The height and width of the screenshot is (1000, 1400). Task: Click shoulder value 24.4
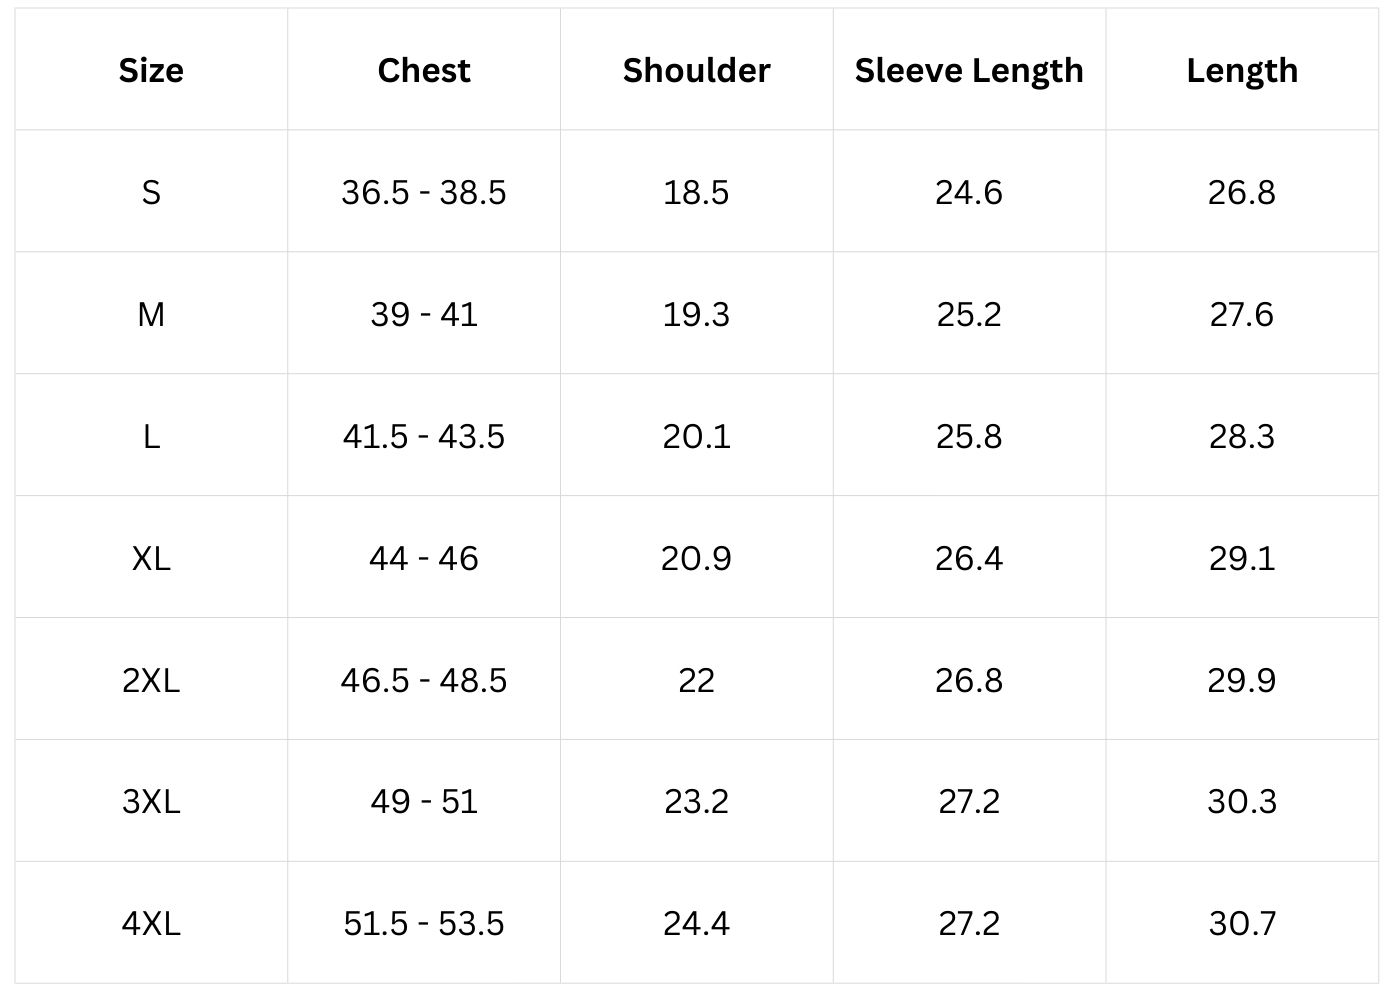(x=696, y=923)
